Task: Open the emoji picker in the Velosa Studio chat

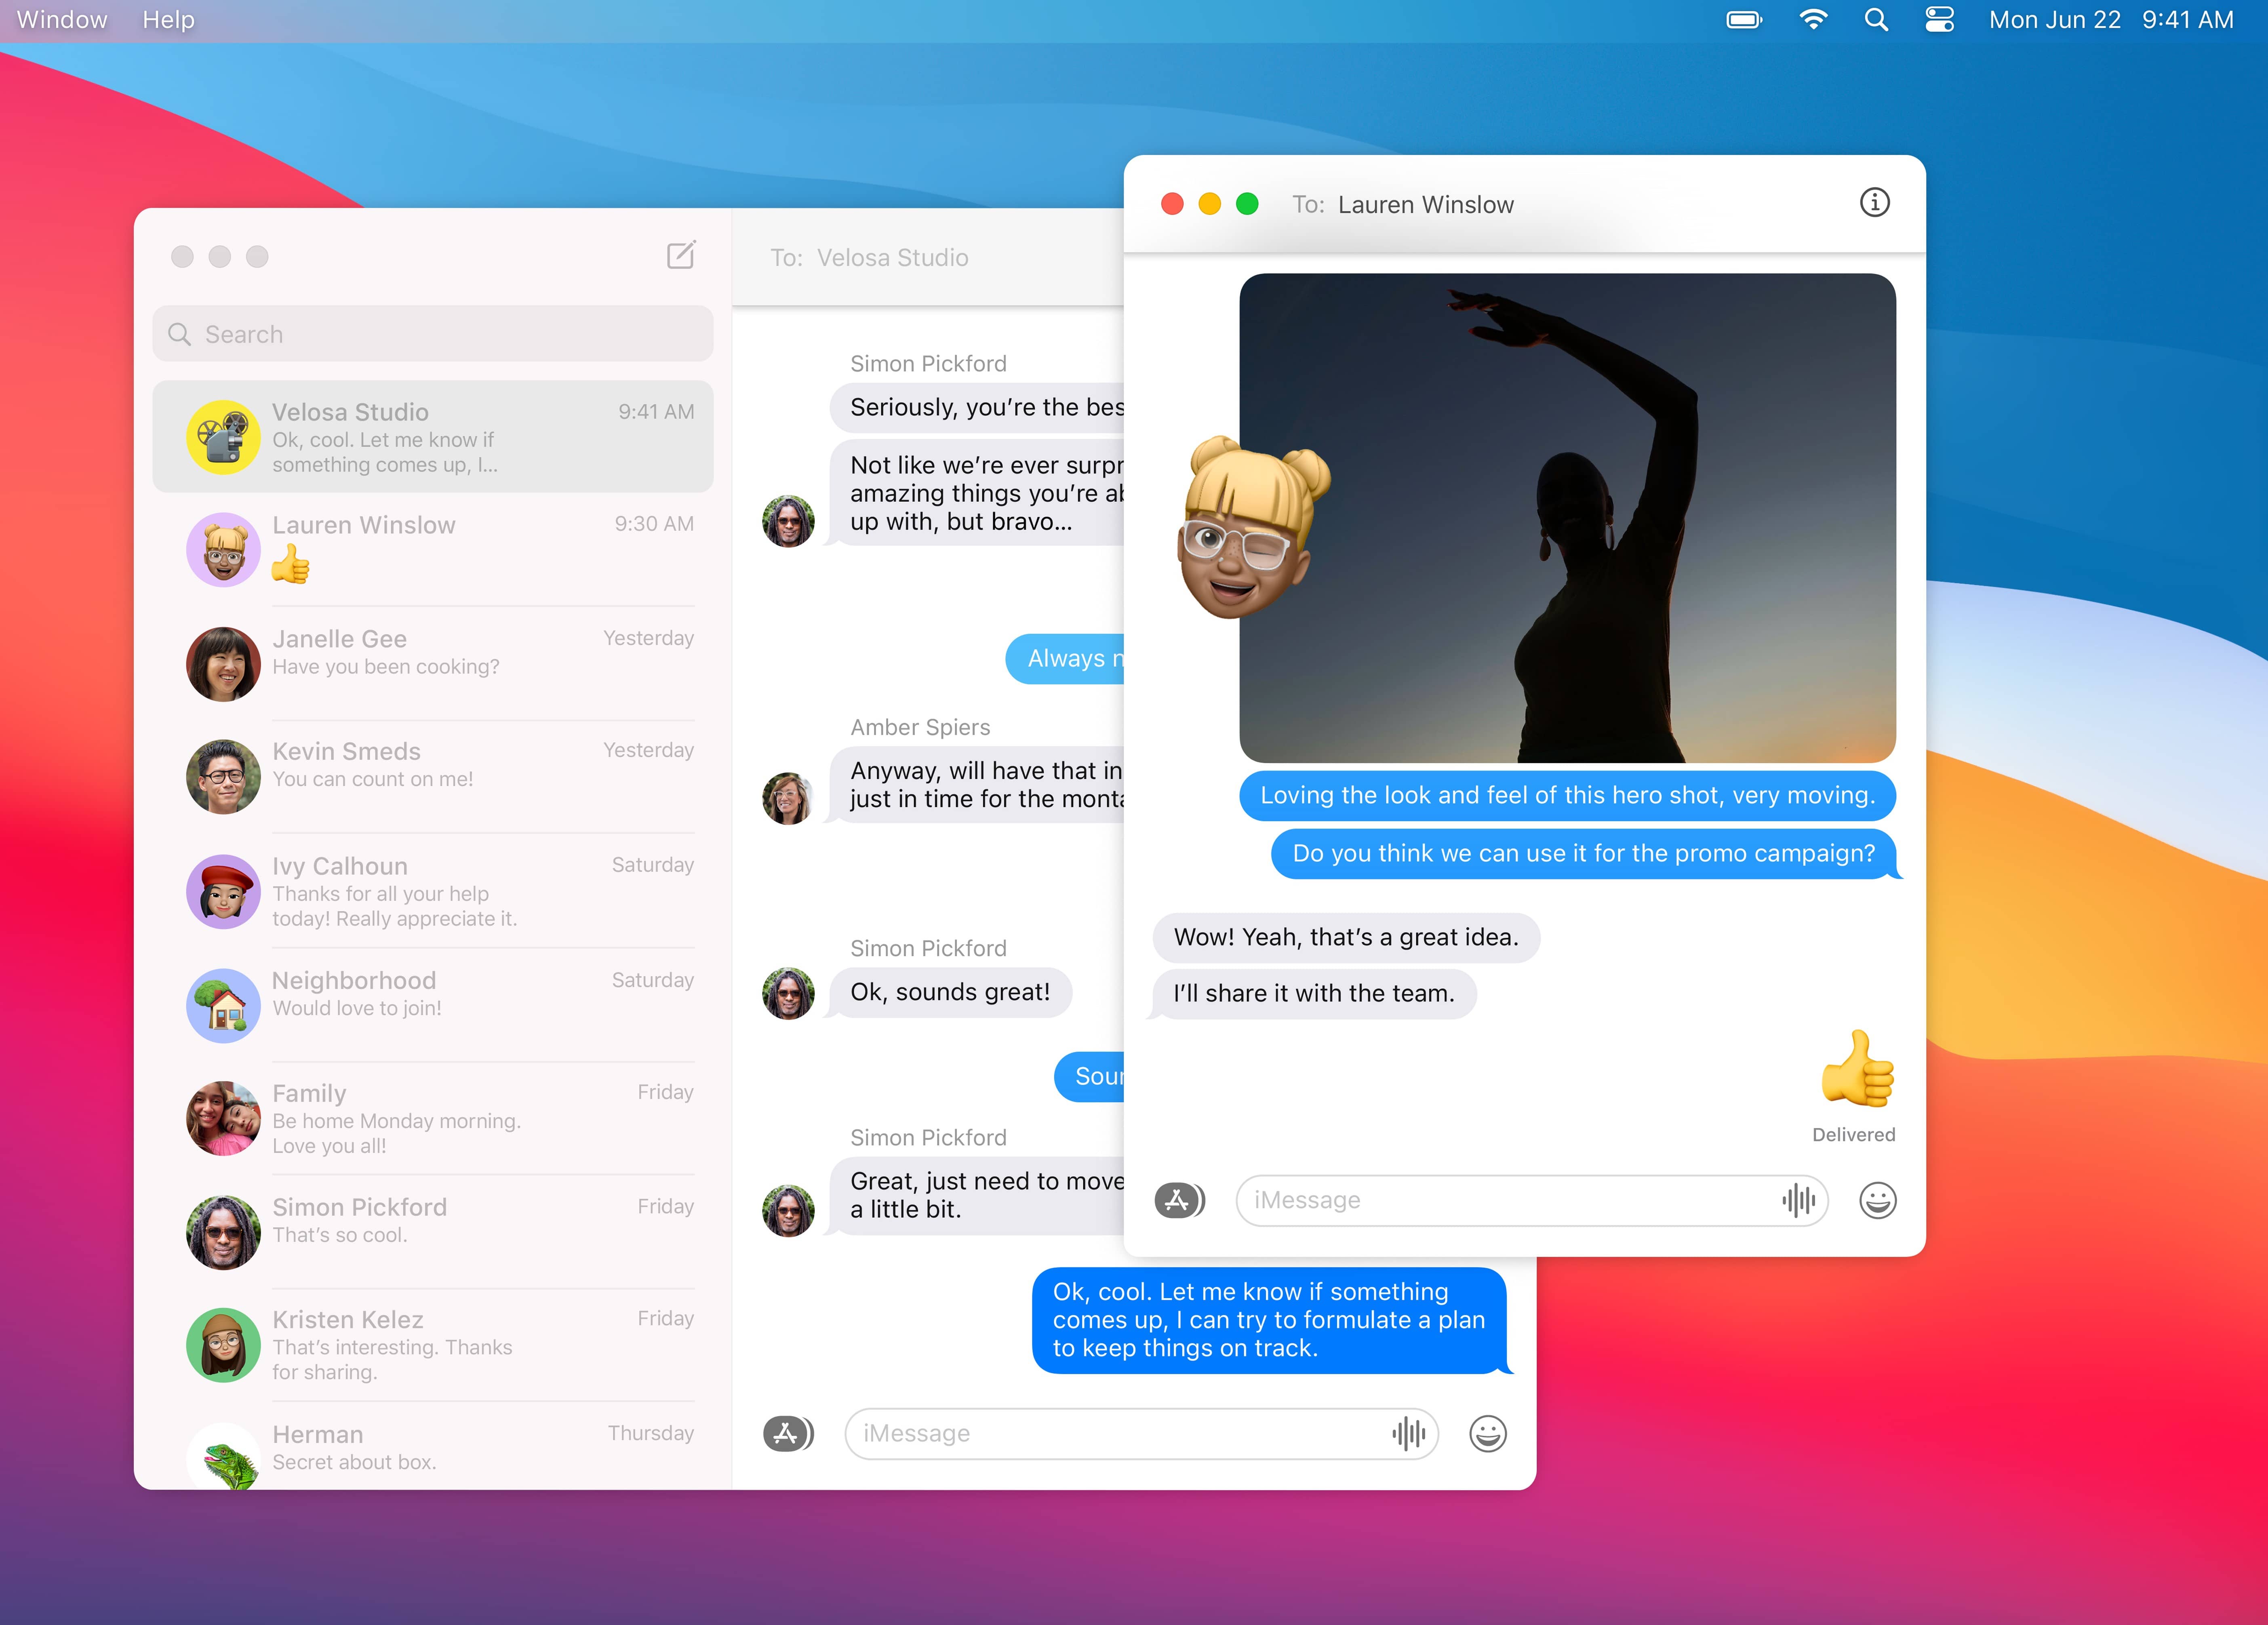Action: 1487,1433
